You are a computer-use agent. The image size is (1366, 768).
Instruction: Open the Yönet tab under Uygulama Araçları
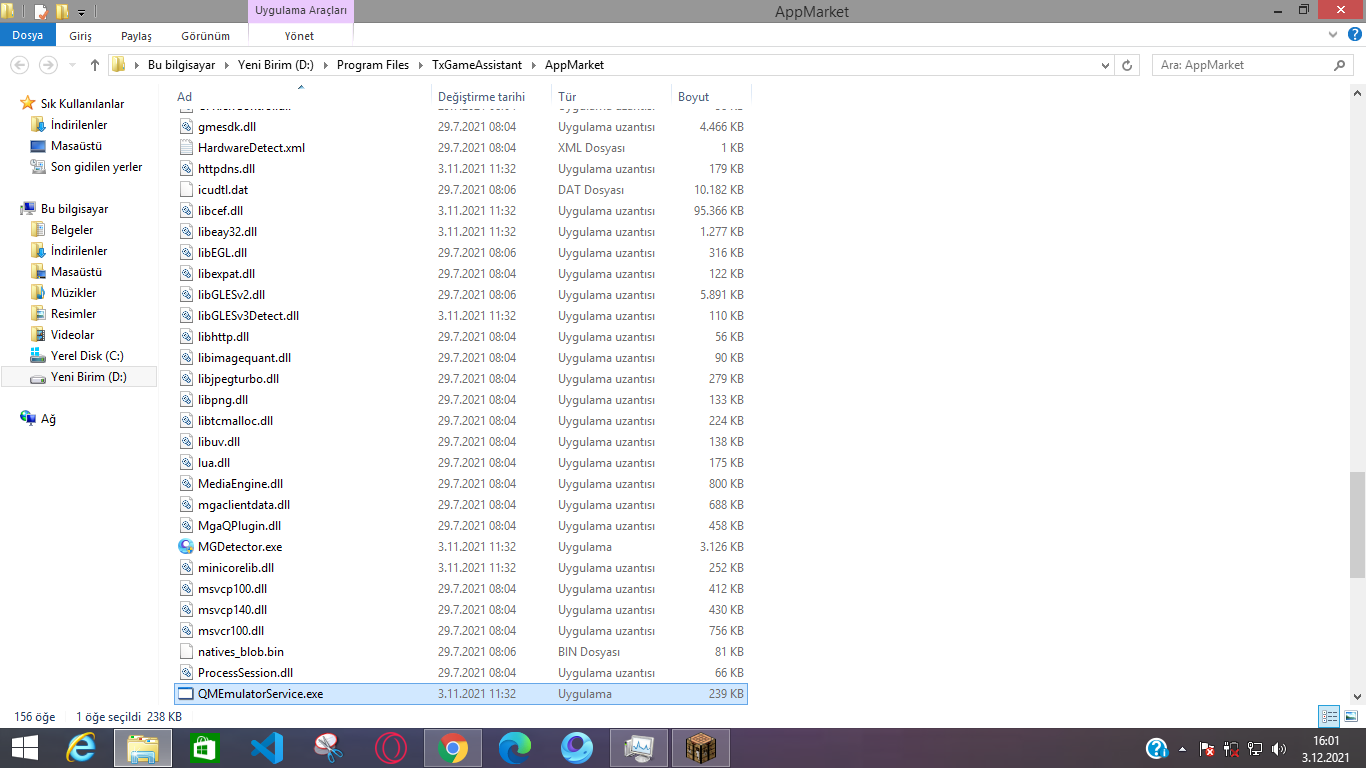[299, 36]
